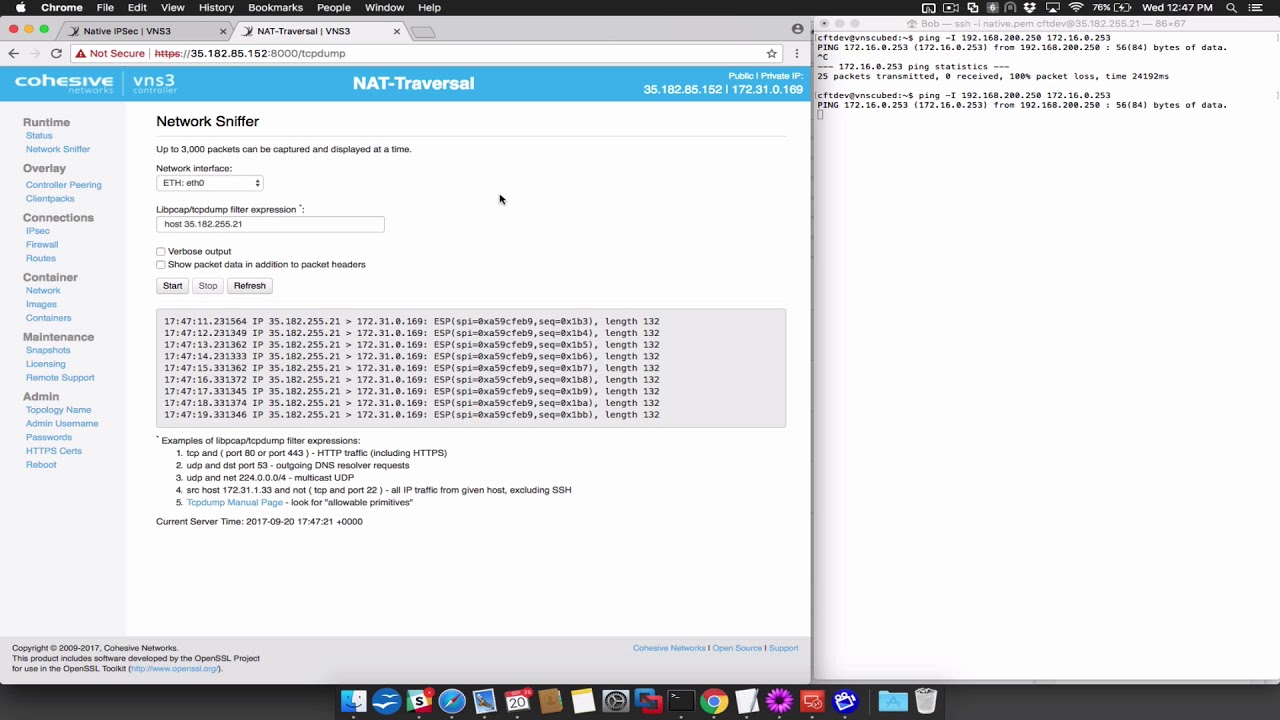
Task: Click the Cohesive Networks footer link
Action: 669,648
